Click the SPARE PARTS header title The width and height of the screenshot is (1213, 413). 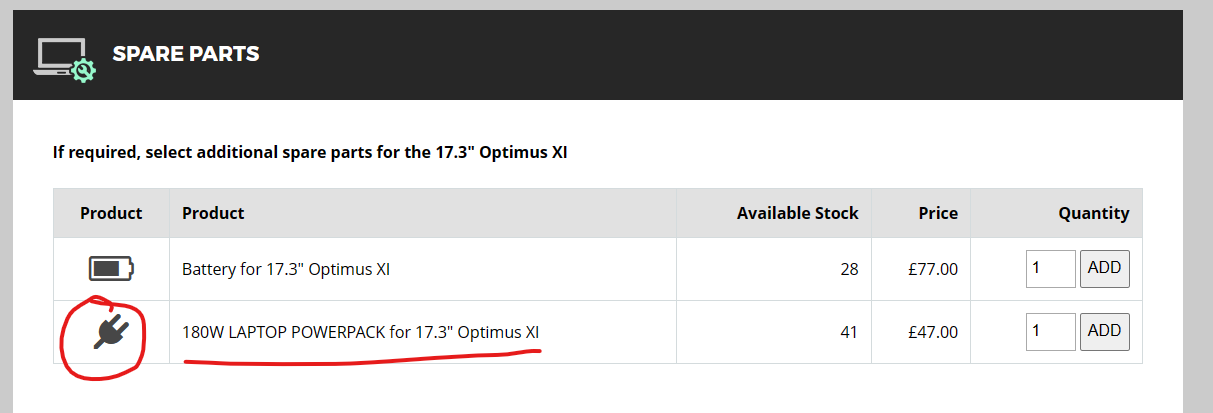186,54
